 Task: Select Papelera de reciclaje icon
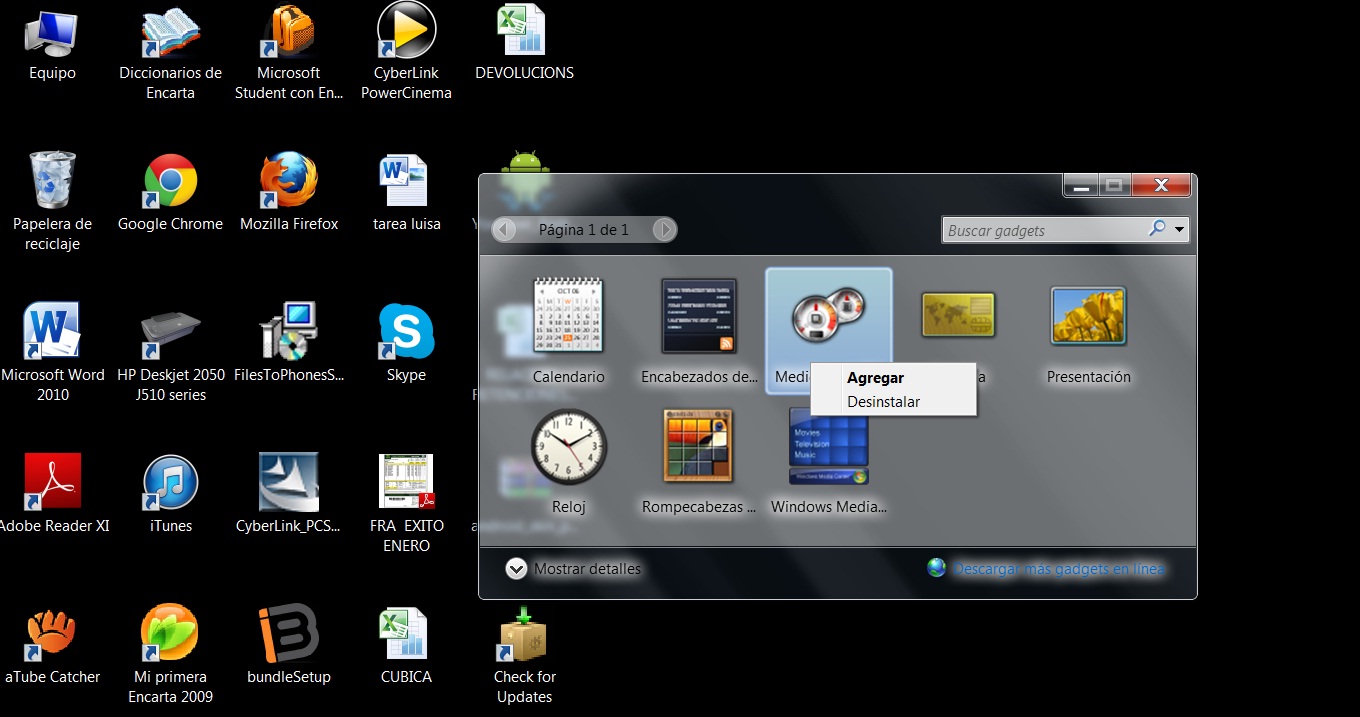tap(52, 201)
